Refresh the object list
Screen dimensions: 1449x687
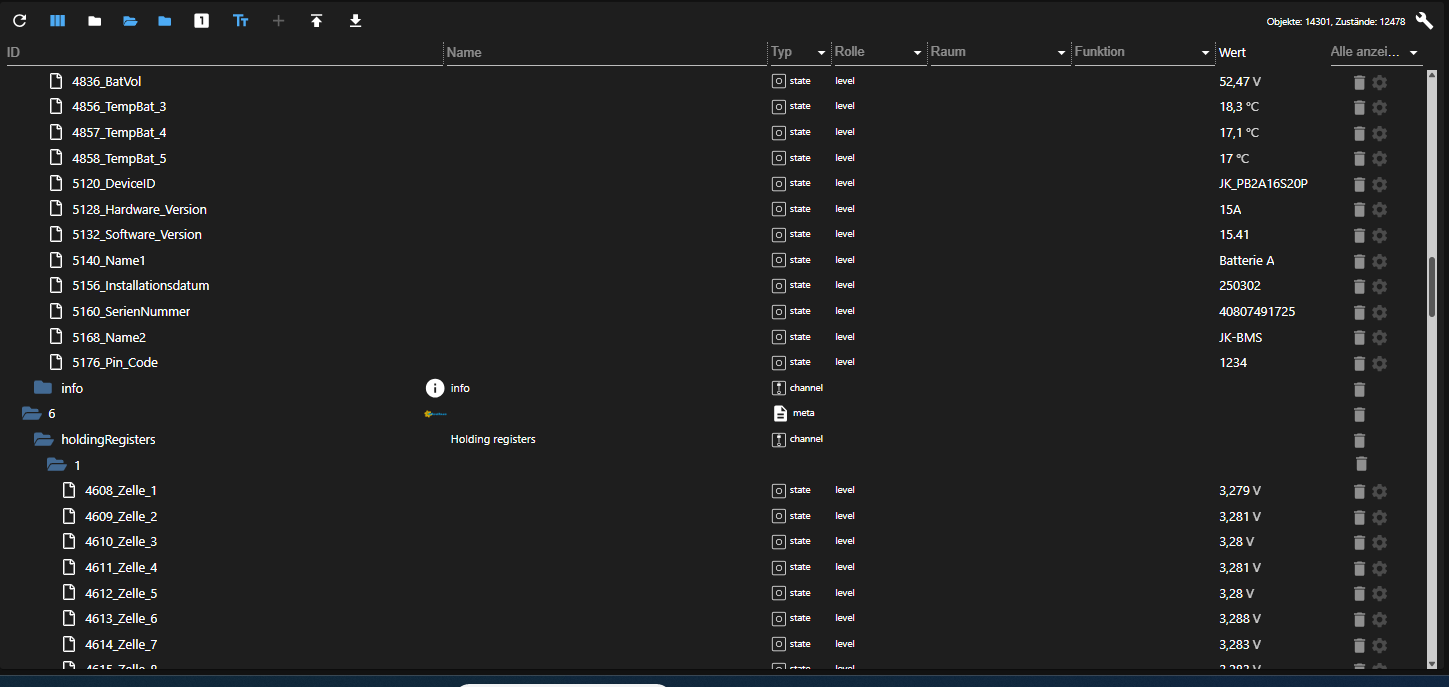tap(19, 20)
